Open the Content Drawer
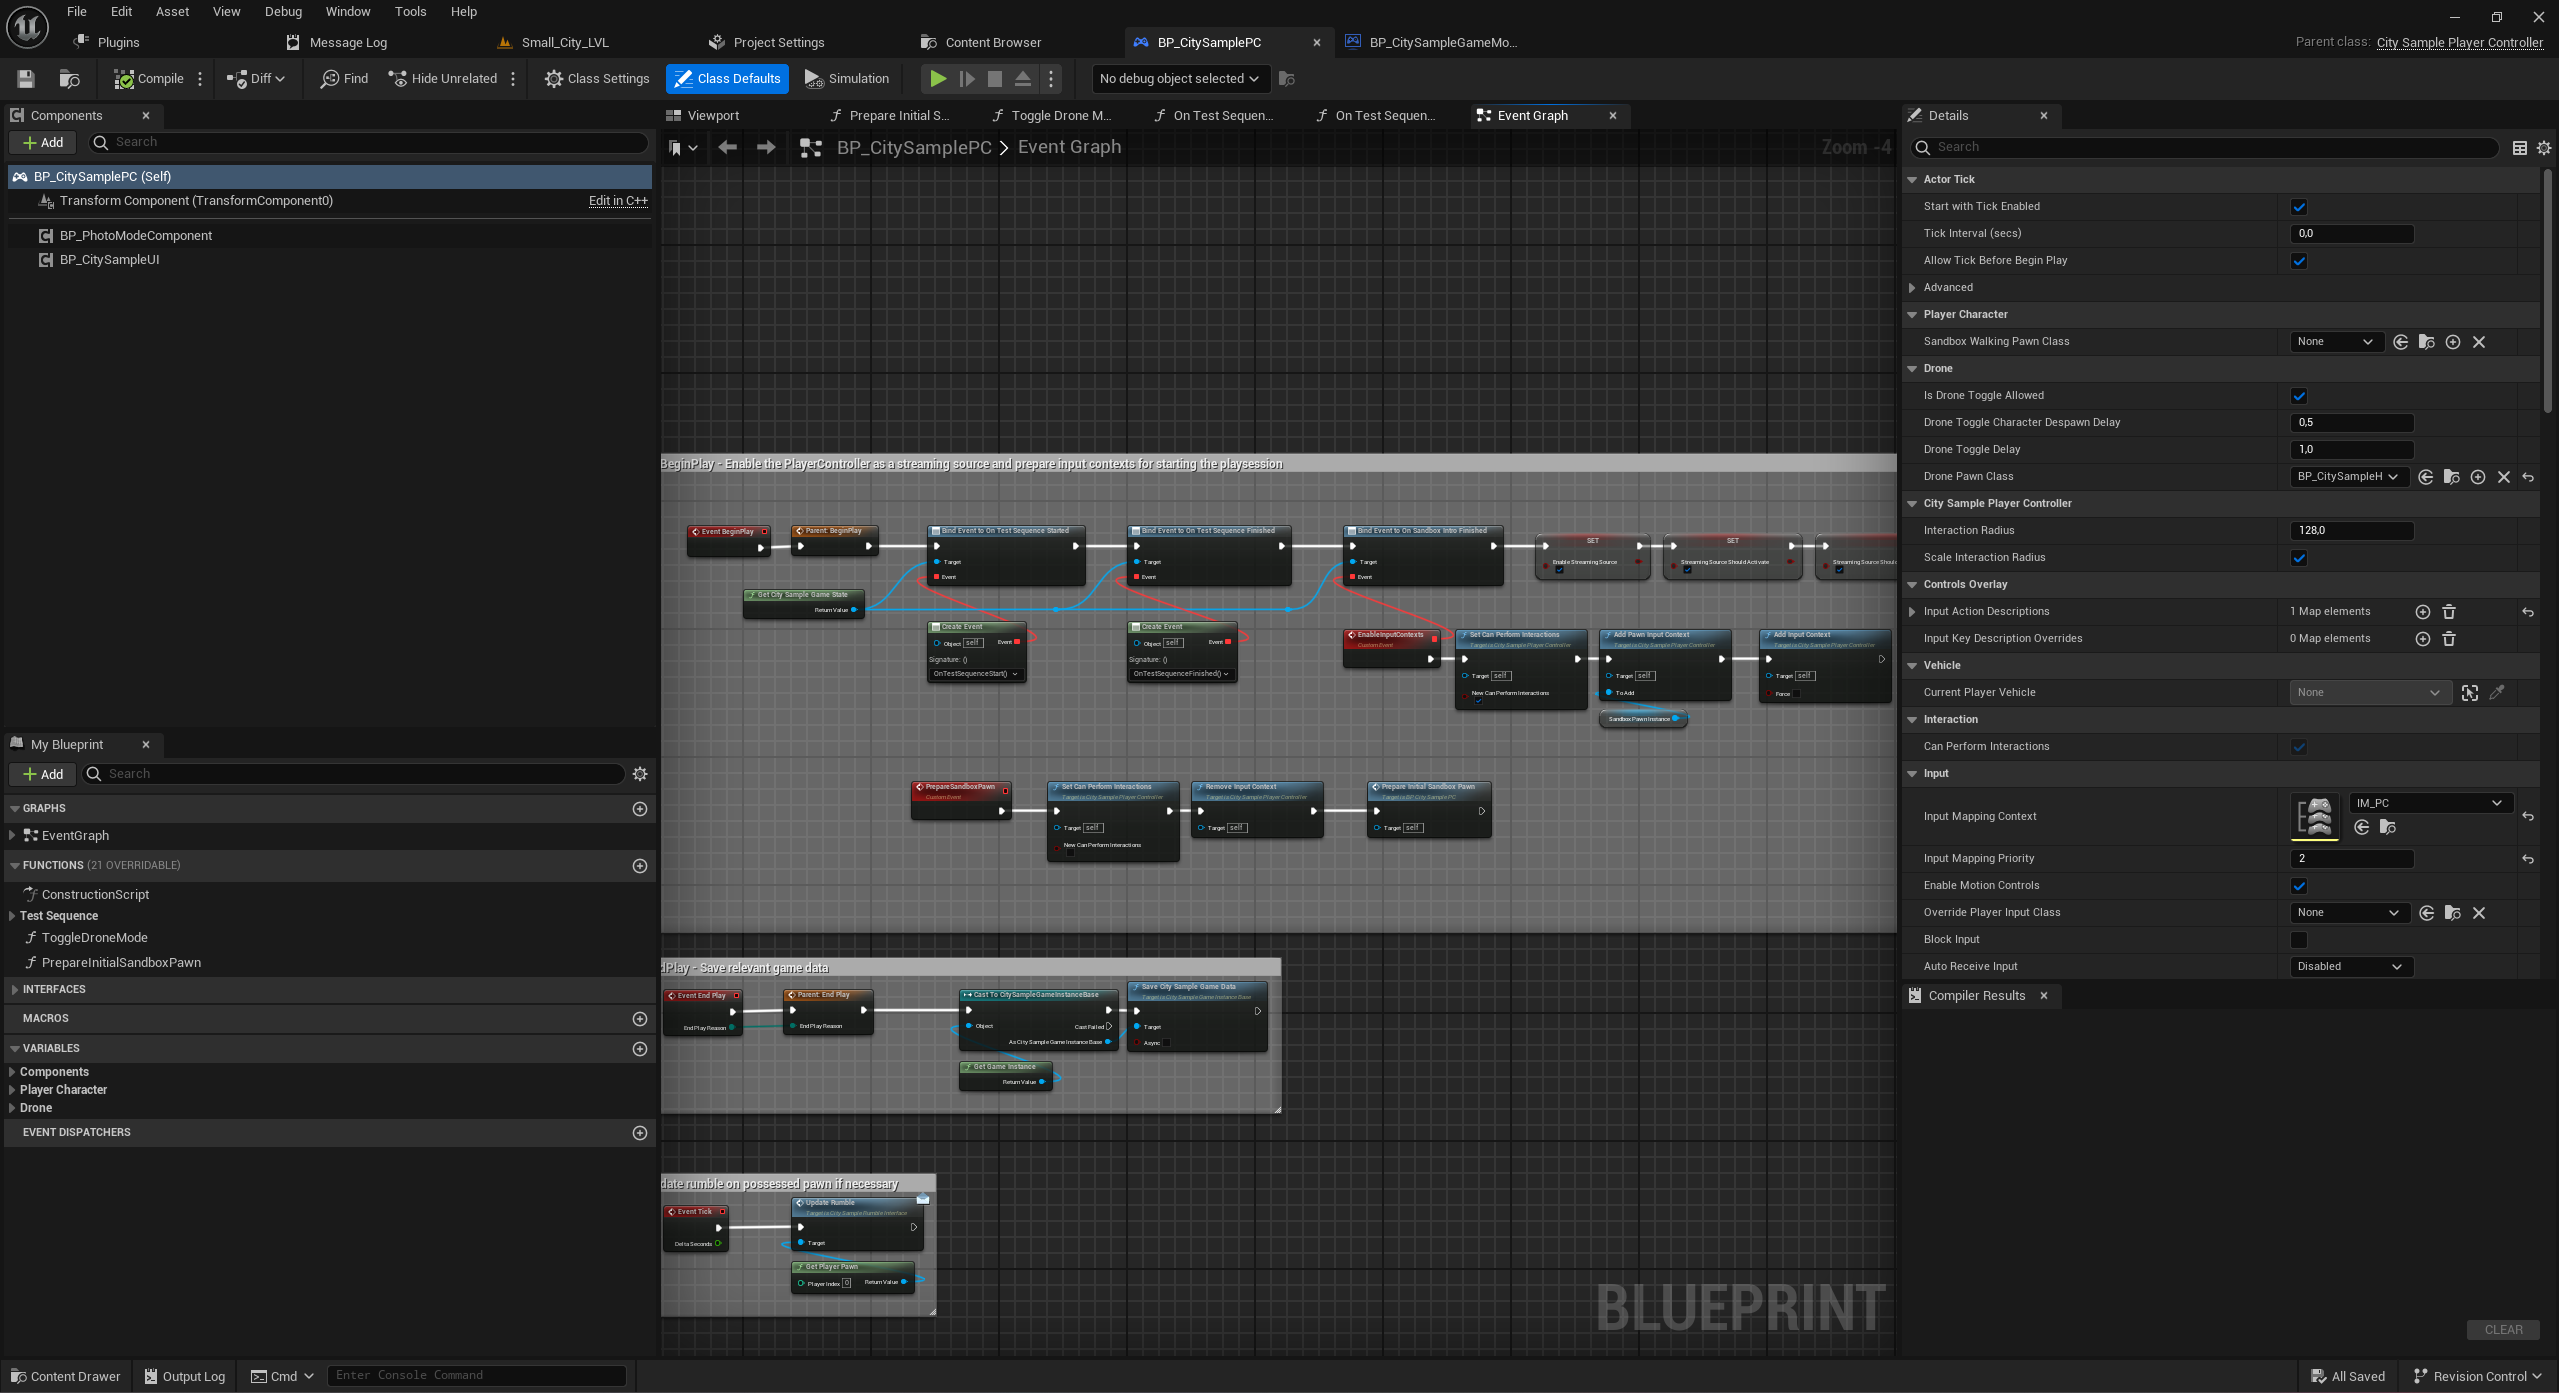 pos(65,1377)
